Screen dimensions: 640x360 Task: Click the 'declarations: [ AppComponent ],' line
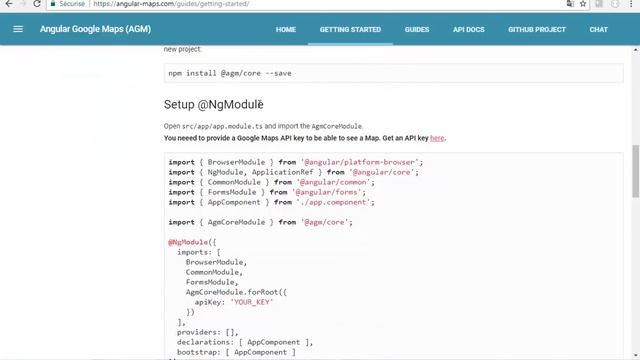245,342
